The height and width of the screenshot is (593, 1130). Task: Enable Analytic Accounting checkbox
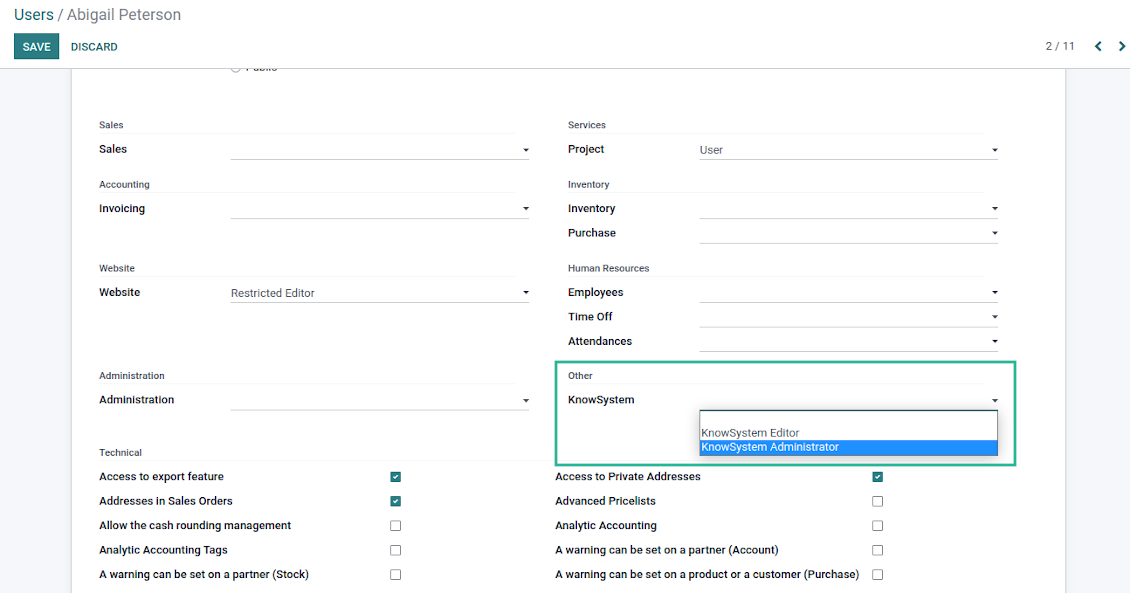[877, 526]
